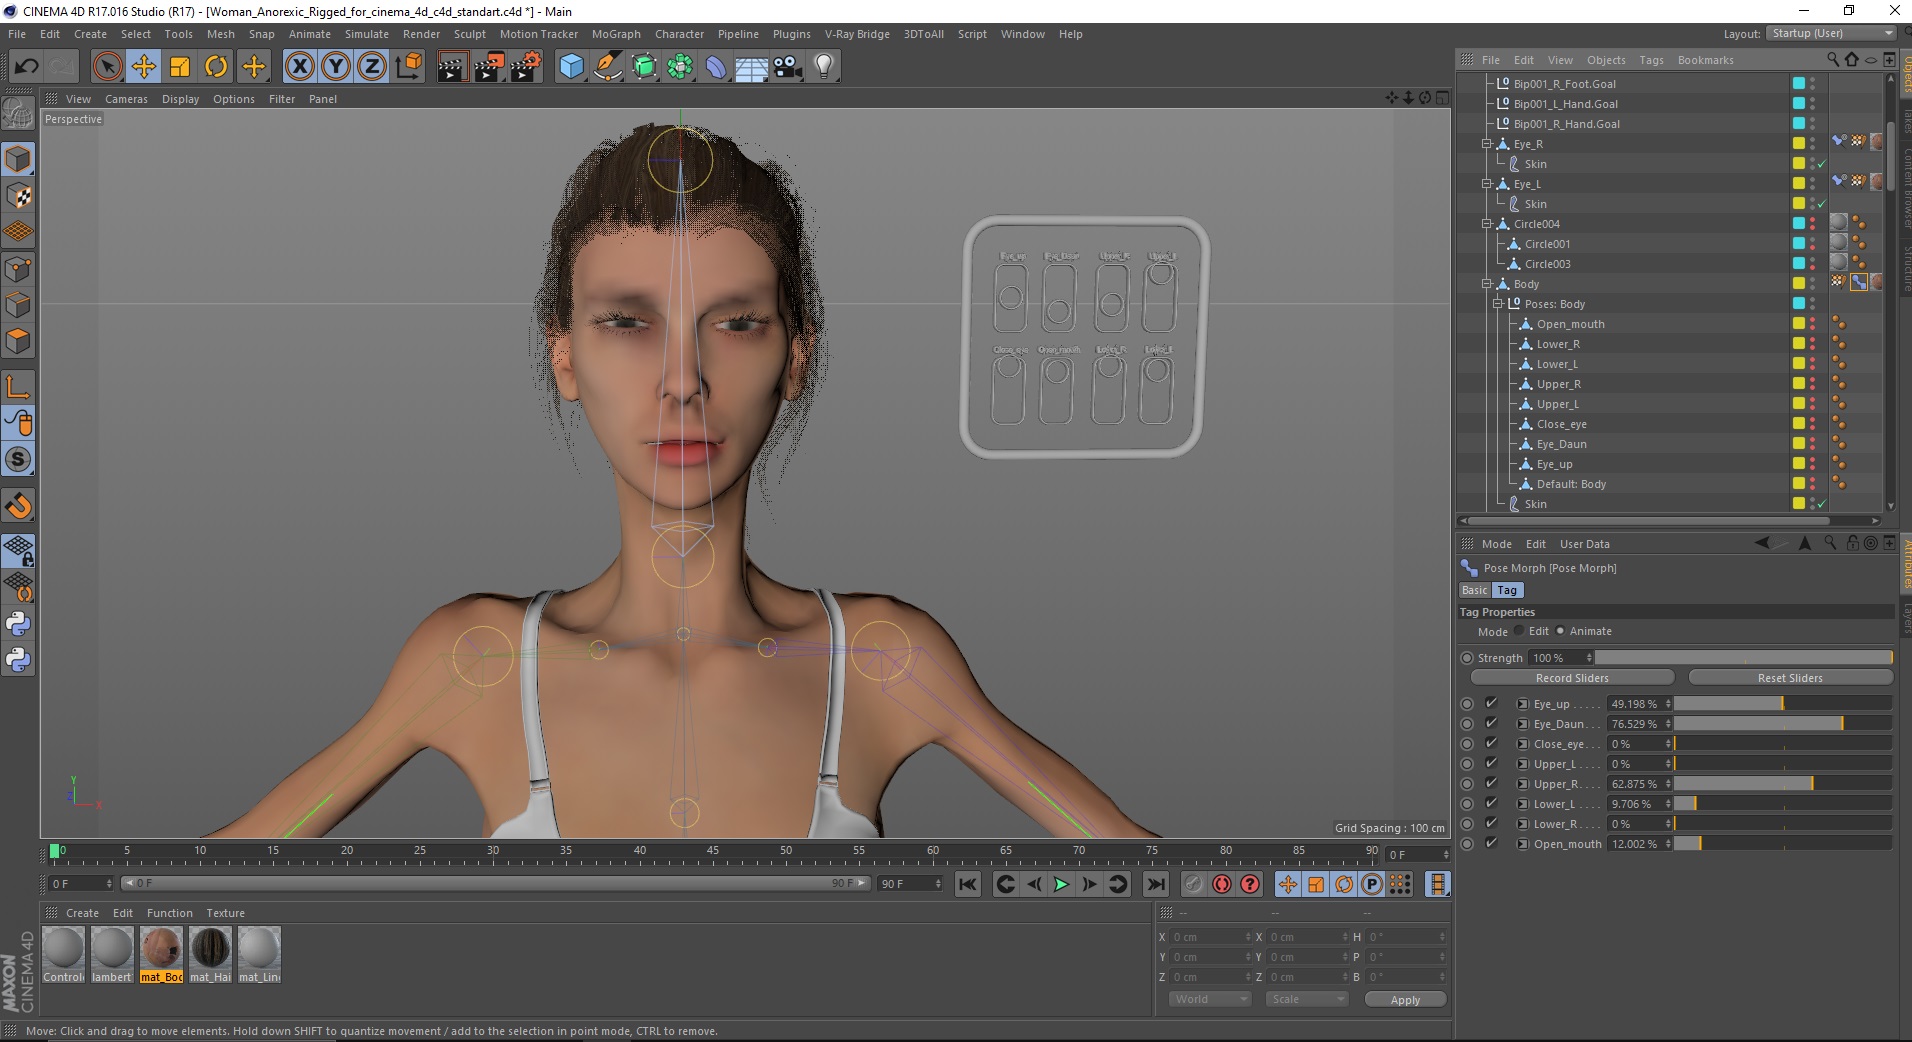
Task: Open the Simulate menu
Action: point(367,34)
